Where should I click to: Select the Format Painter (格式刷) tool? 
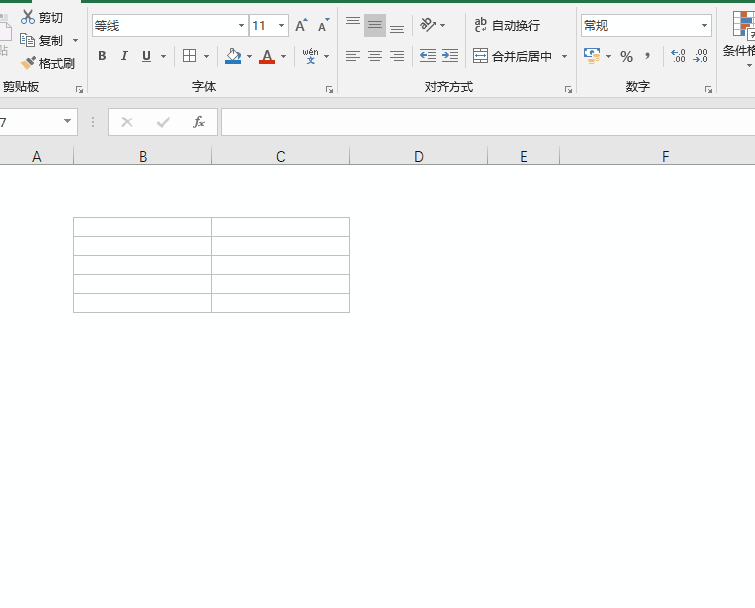click(47, 63)
